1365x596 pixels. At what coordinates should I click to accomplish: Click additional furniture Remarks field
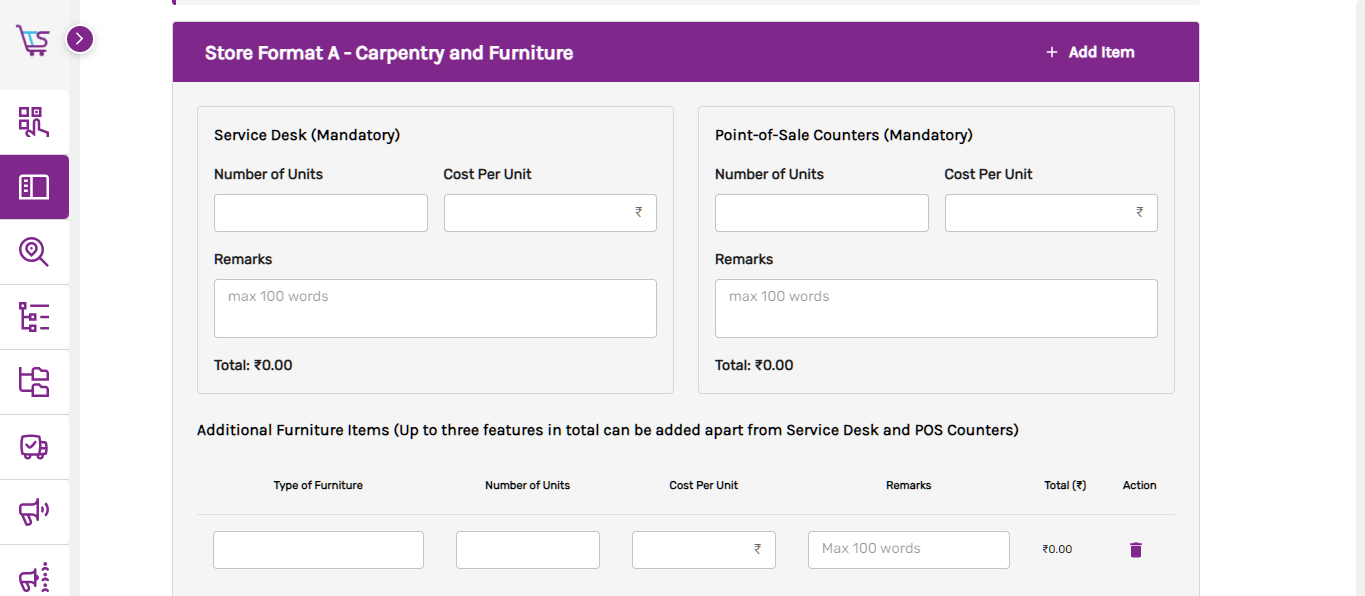point(908,550)
